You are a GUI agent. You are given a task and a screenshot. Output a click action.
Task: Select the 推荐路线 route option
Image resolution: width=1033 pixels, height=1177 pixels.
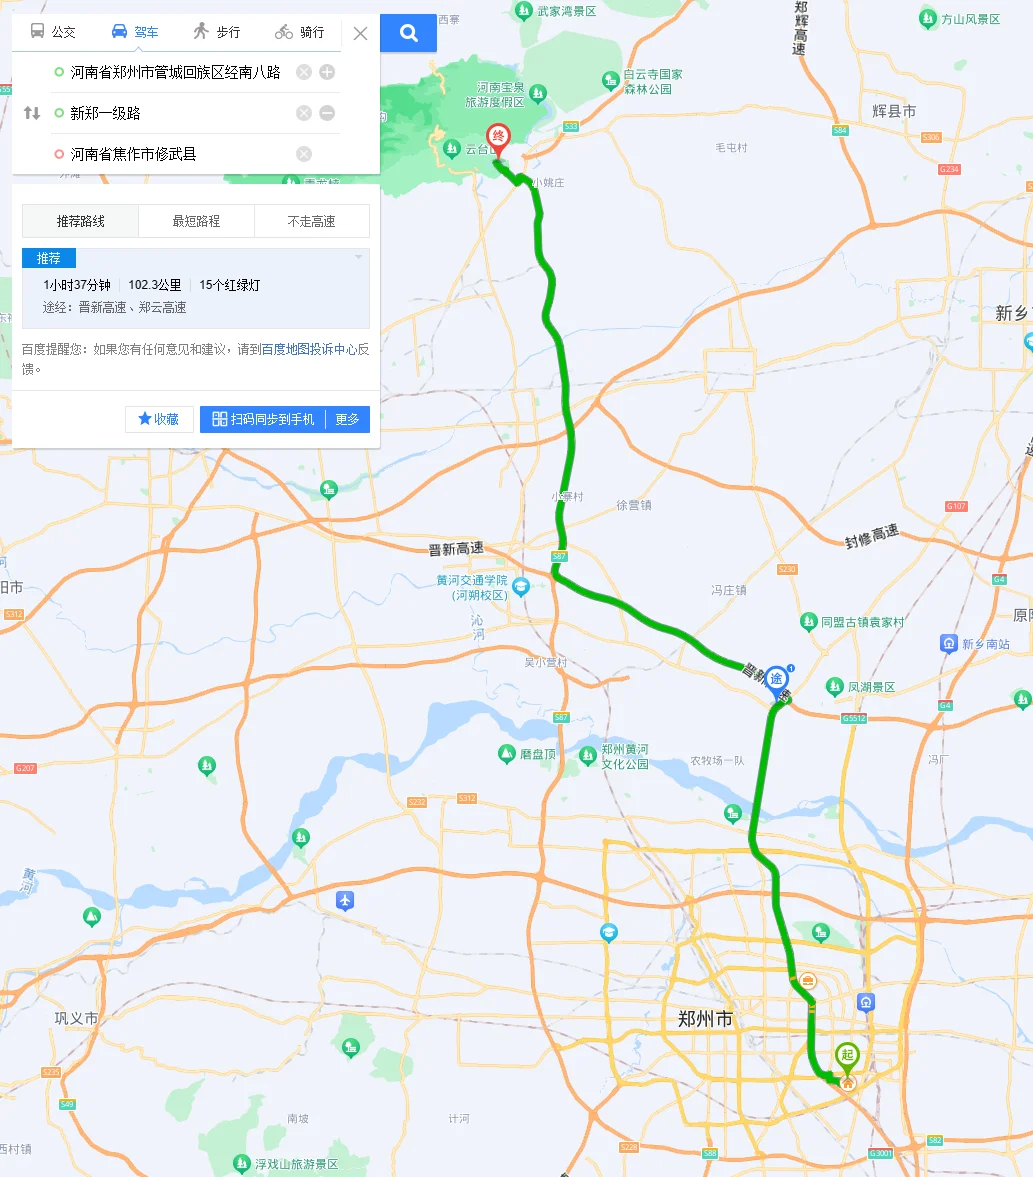(x=80, y=221)
